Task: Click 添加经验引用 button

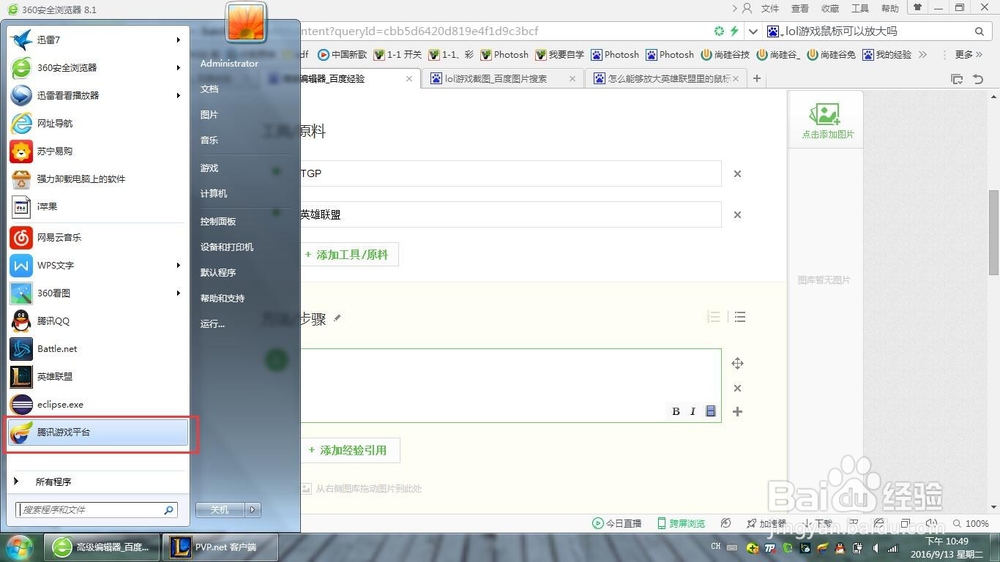Action: coord(348,450)
